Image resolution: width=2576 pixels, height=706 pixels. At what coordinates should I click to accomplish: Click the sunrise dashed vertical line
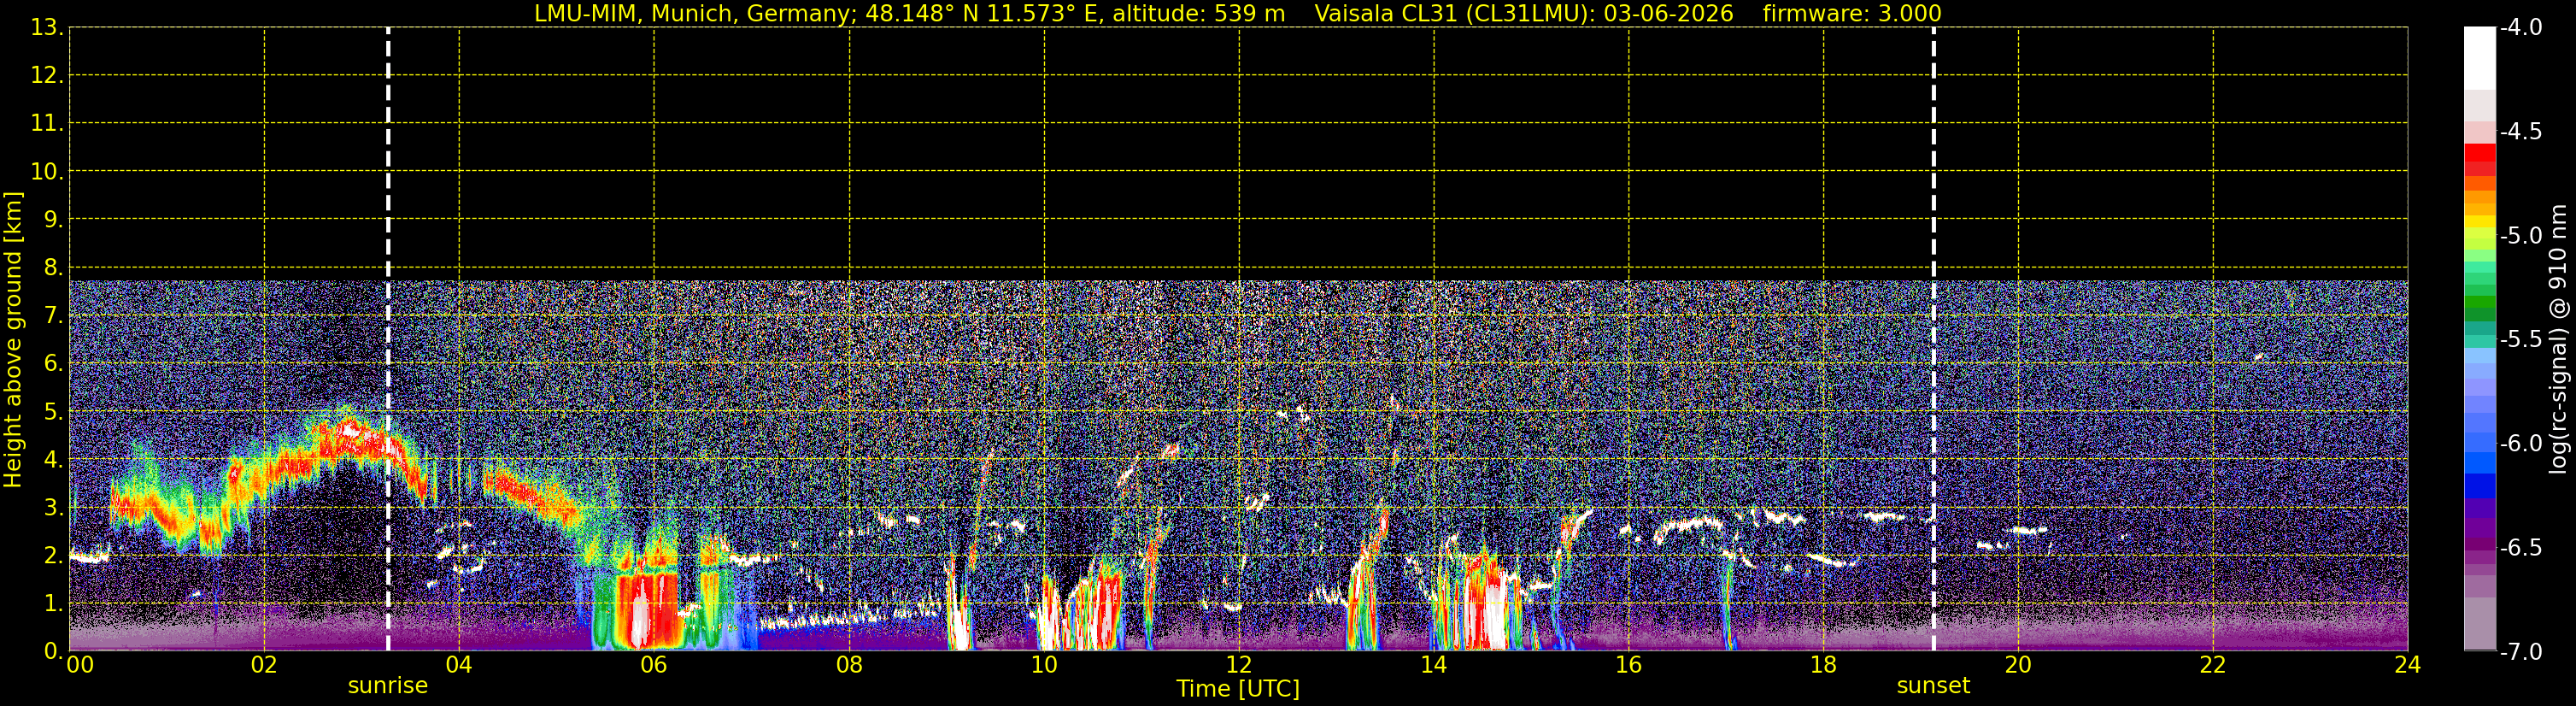click(388, 339)
